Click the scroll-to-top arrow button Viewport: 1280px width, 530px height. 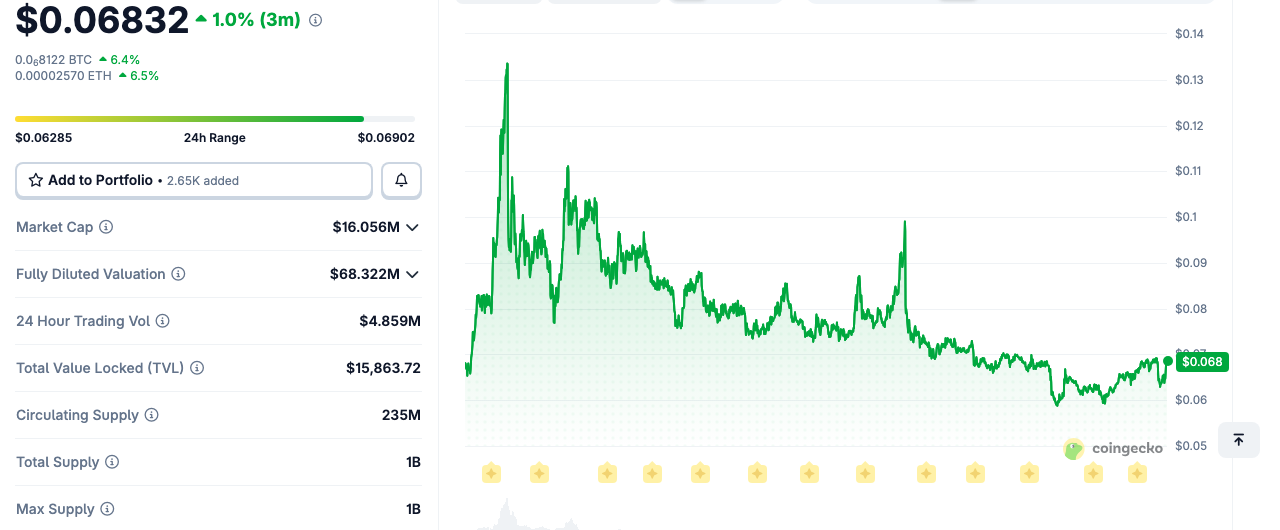click(x=1238, y=440)
